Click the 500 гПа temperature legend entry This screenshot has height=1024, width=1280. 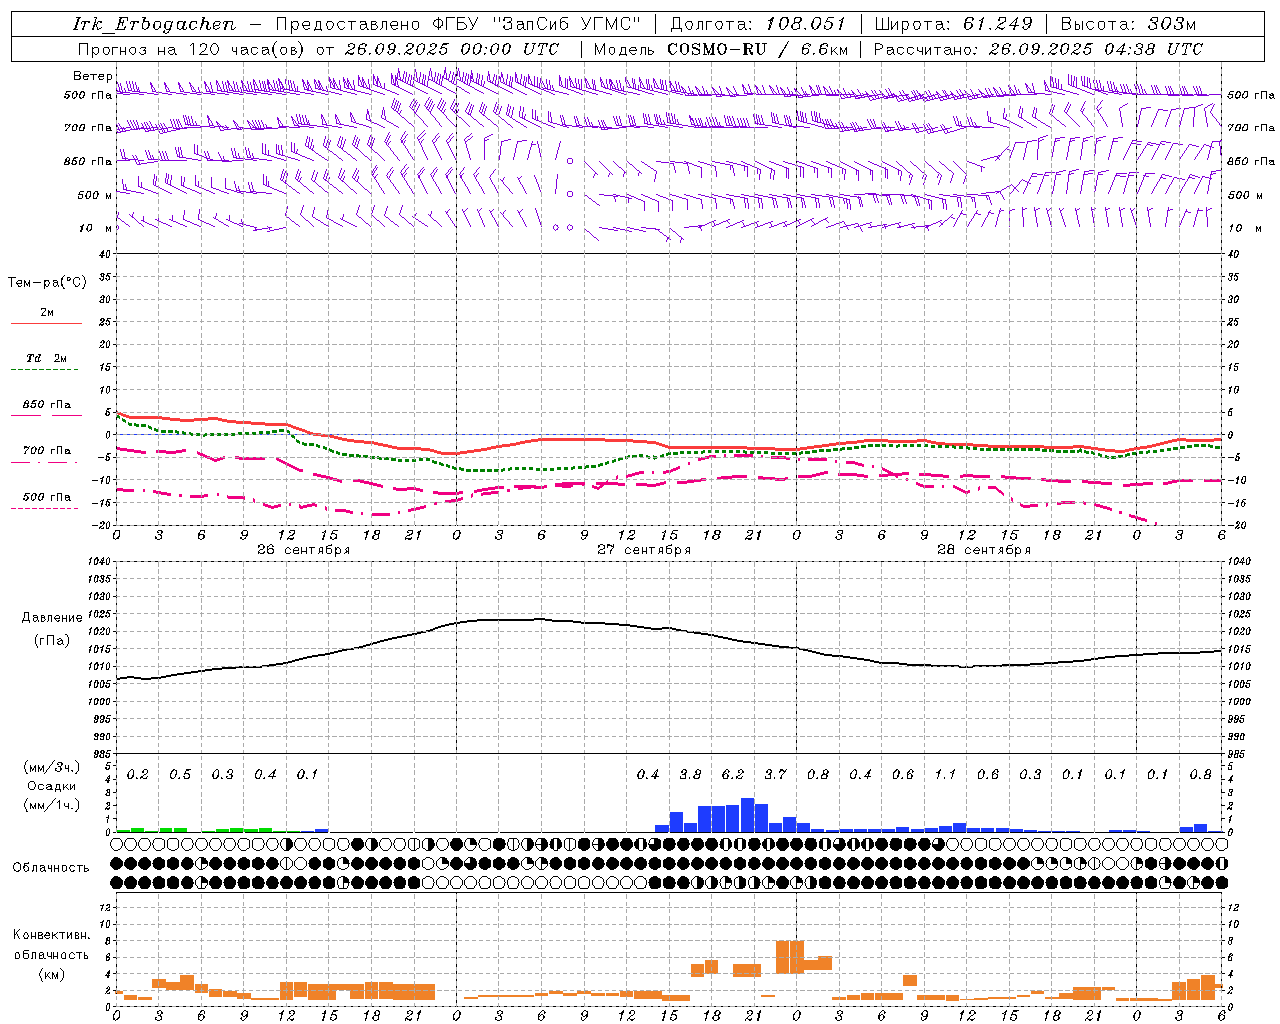coord(47,496)
